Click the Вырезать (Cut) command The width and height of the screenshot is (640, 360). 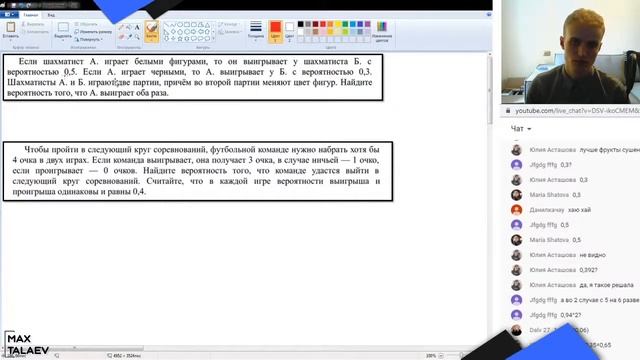33,24
